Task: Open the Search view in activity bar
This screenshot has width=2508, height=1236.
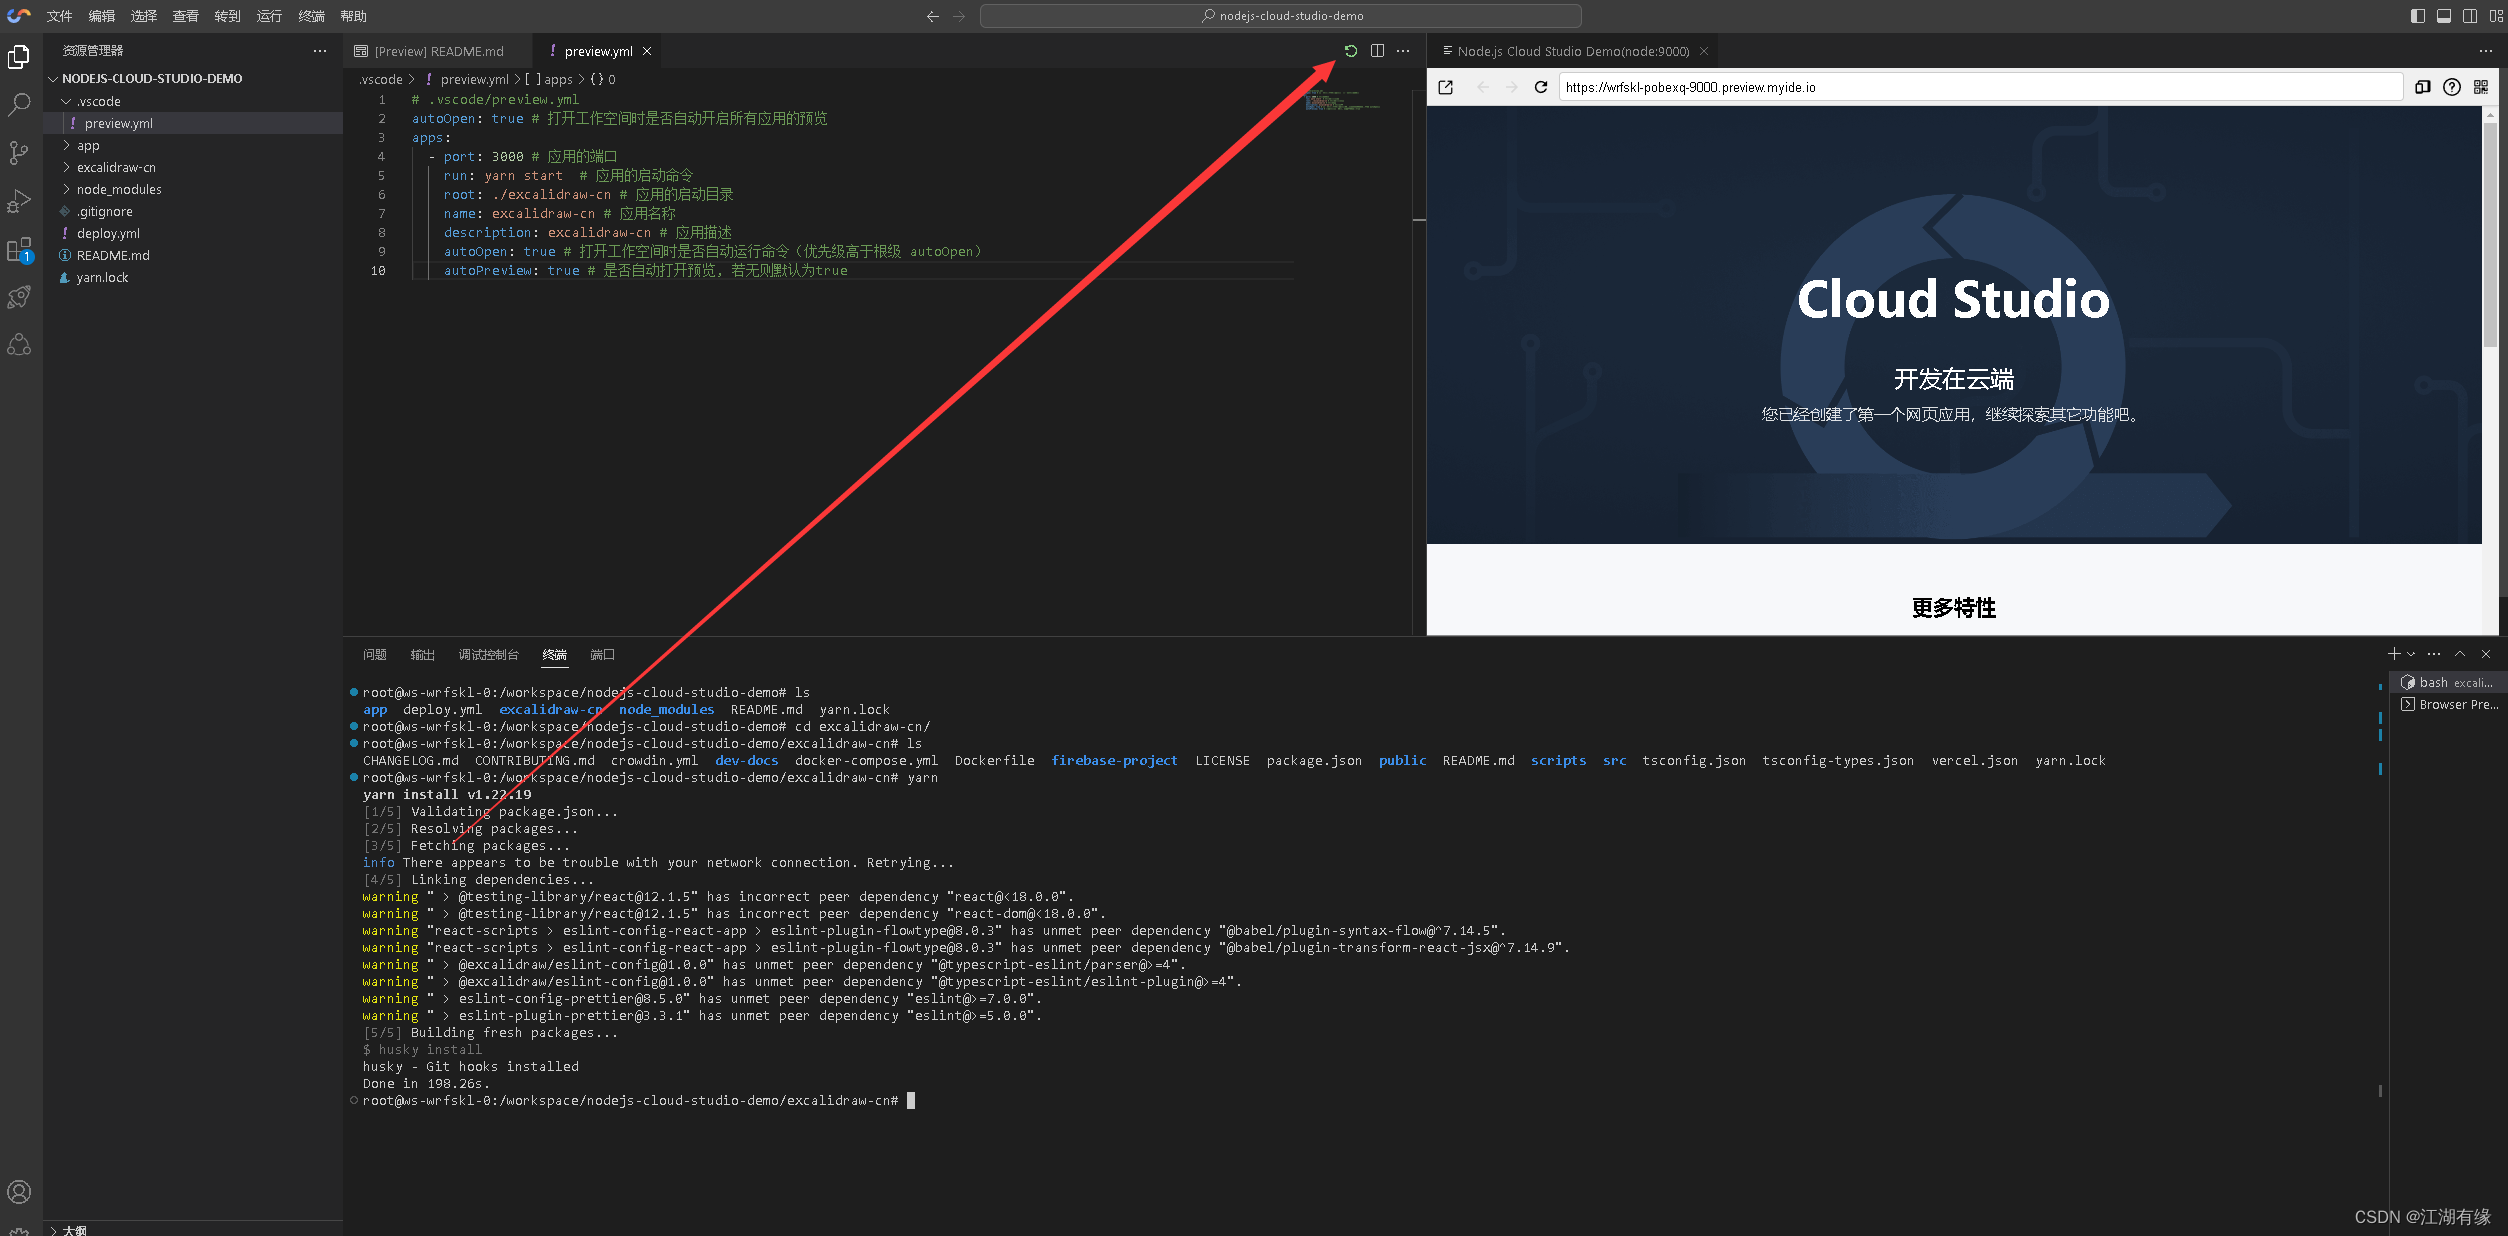Action: pyautogui.click(x=19, y=104)
